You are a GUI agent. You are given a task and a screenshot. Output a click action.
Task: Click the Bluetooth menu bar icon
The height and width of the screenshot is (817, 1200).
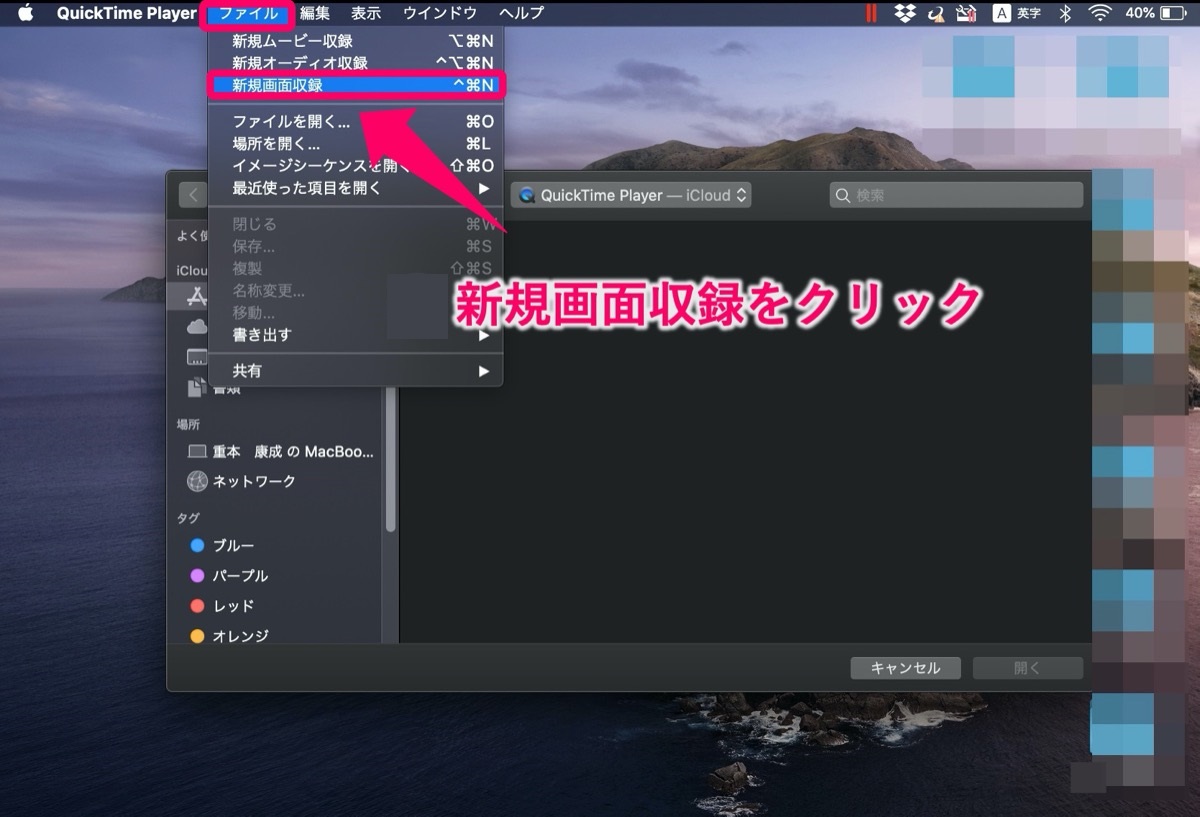1065,13
